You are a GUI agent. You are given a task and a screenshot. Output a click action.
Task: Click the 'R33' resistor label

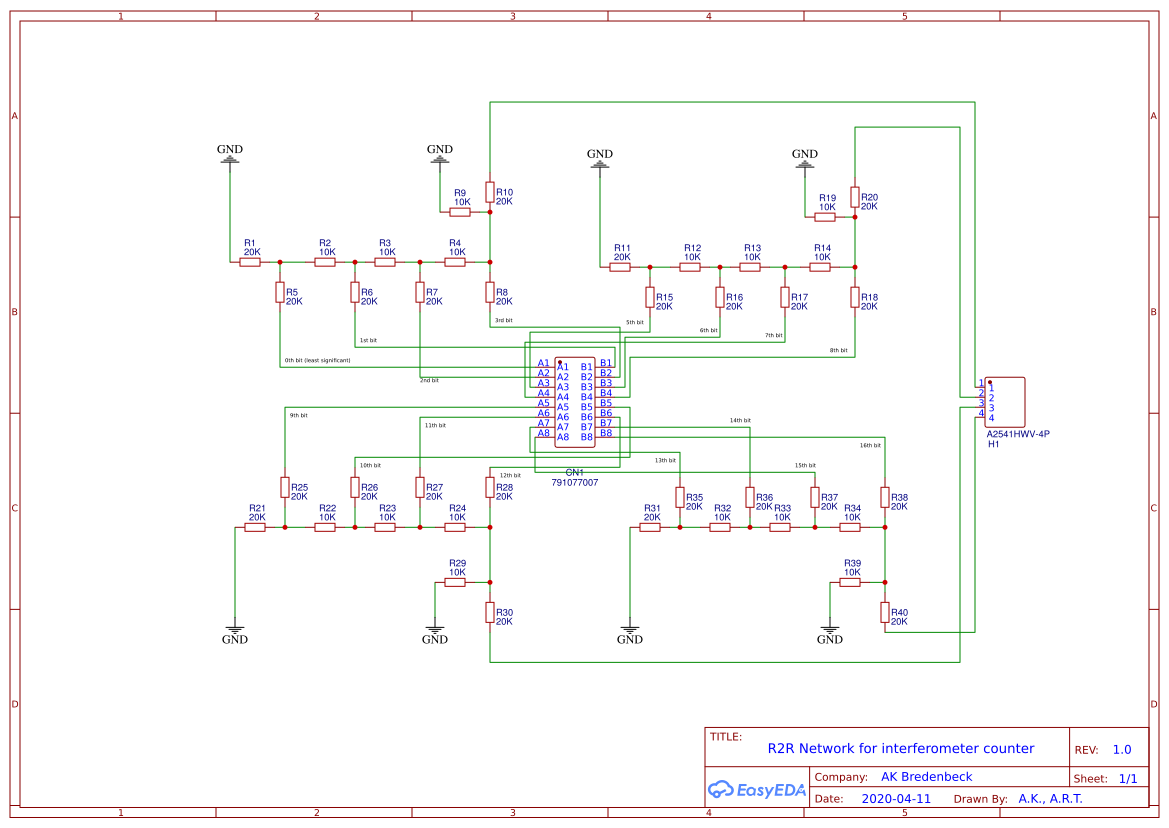782,508
